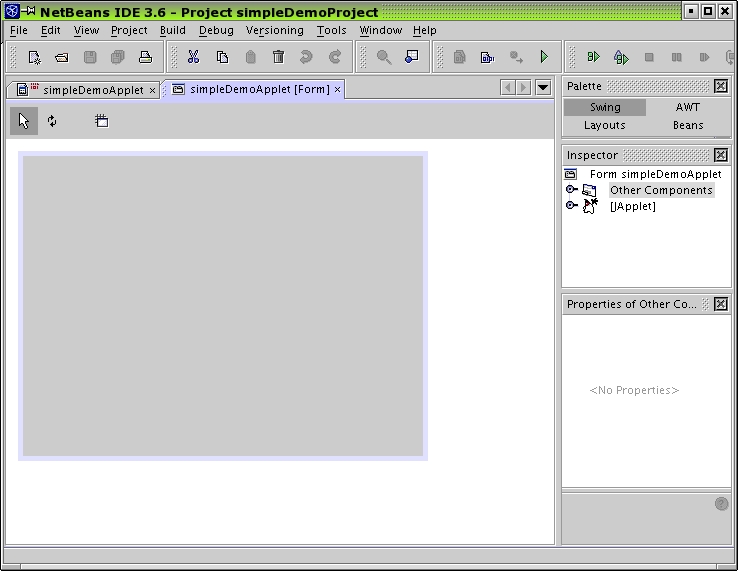This screenshot has width=738, height=571.
Task: Click the help question mark icon
Action: (x=721, y=504)
